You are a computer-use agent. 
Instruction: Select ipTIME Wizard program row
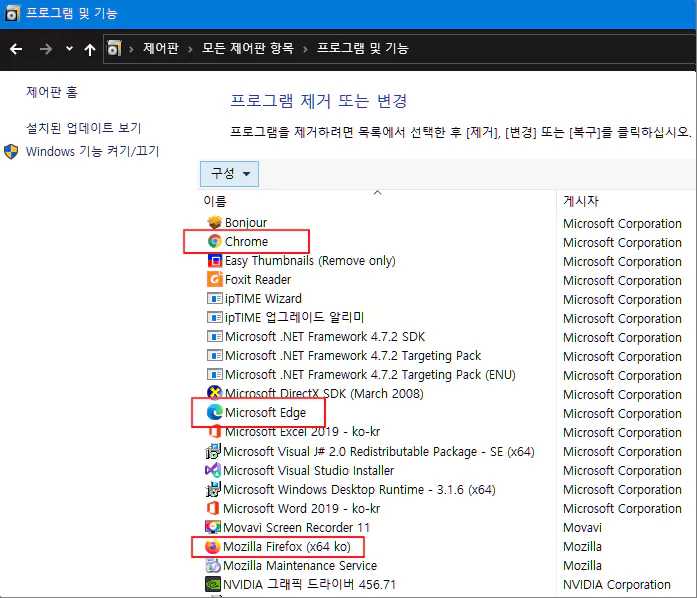263,298
